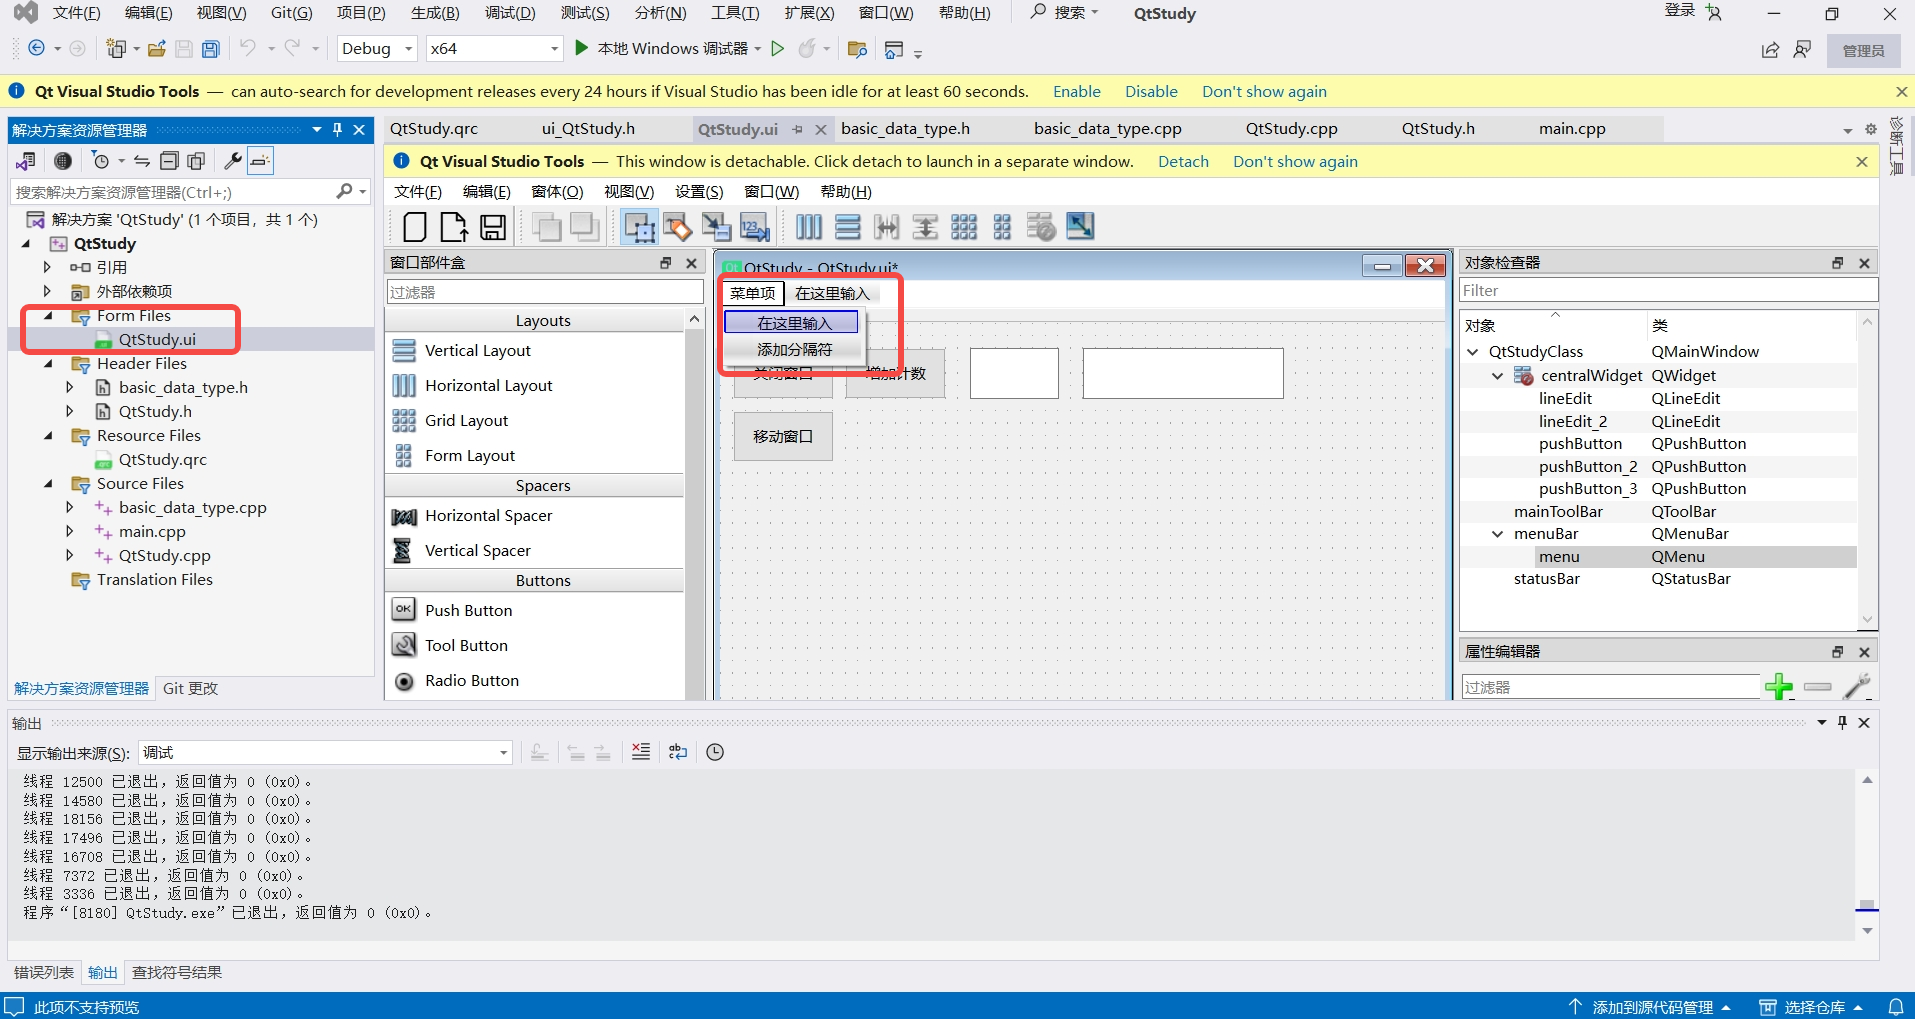Viewport: 1915px width, 1019px height.
Task: Collapse centralWidget node in Object Inspector
Action: tap(1497, 376)
